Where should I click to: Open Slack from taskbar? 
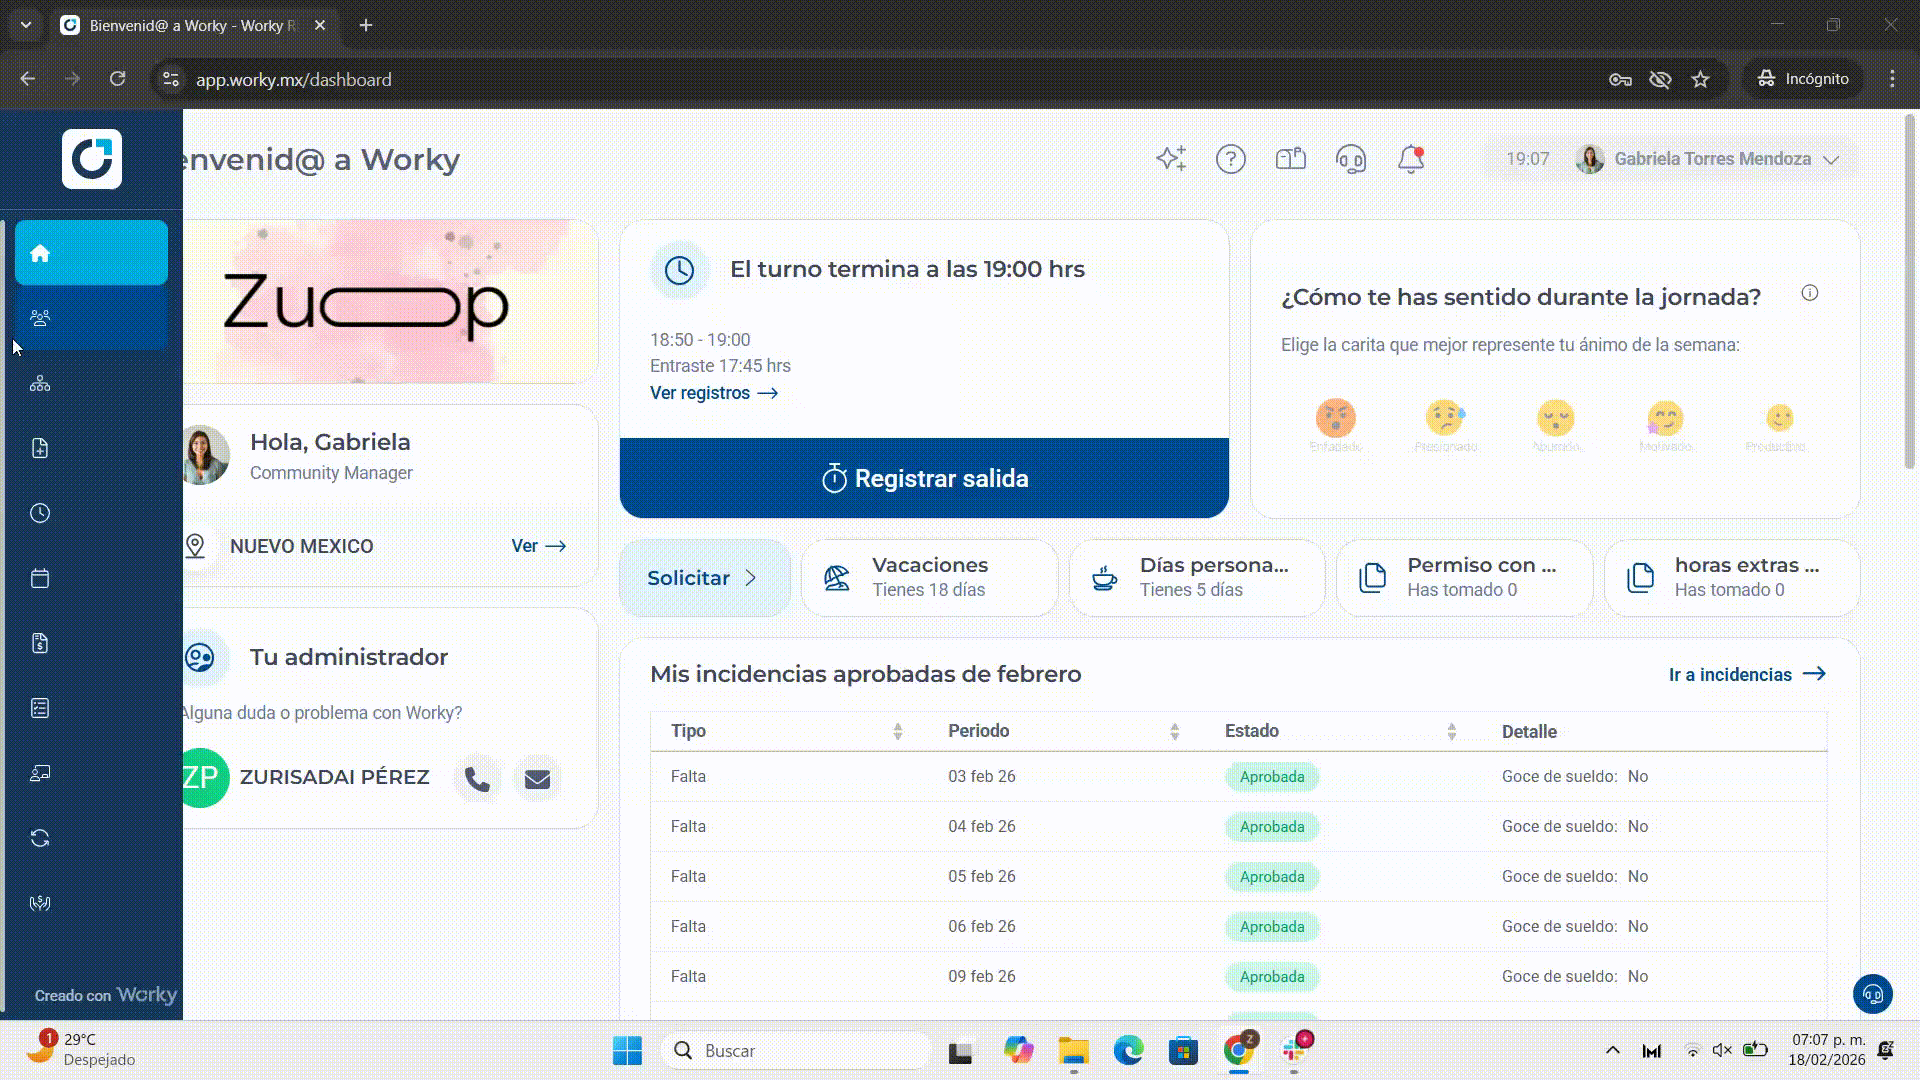[x=1295, y=1050]
